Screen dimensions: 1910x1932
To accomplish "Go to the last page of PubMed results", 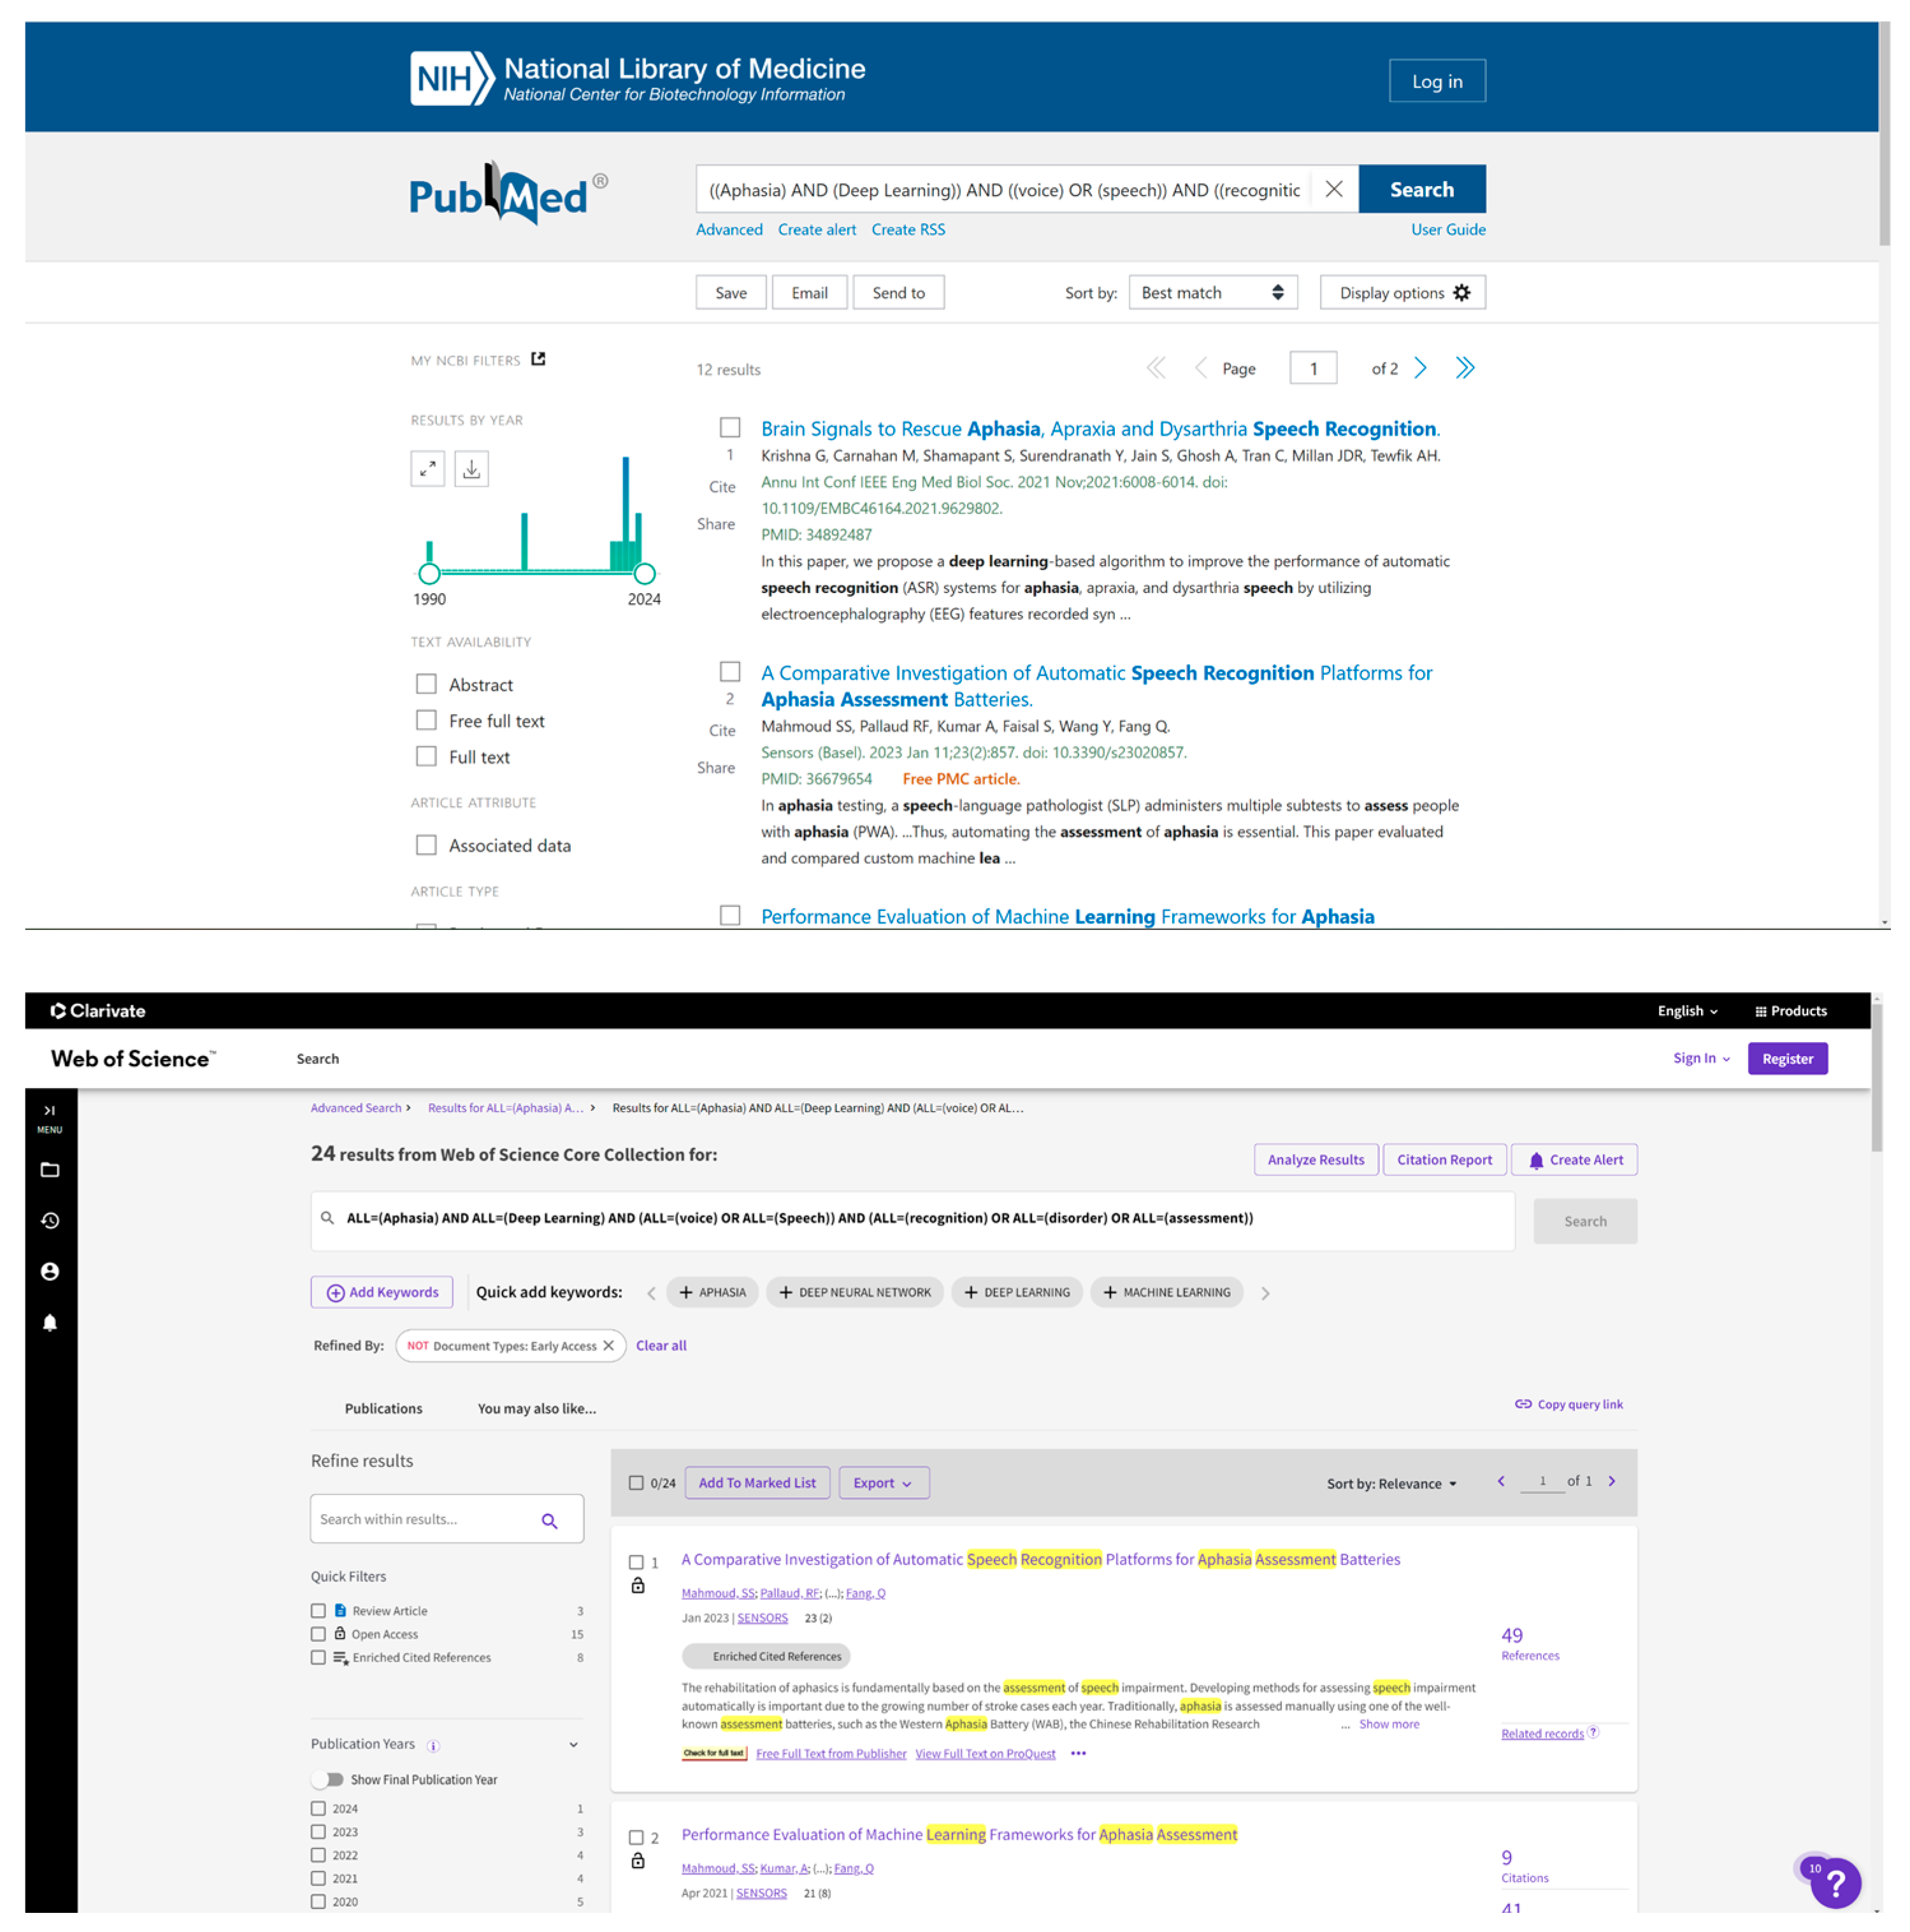I will click(x=1464, y=368).
